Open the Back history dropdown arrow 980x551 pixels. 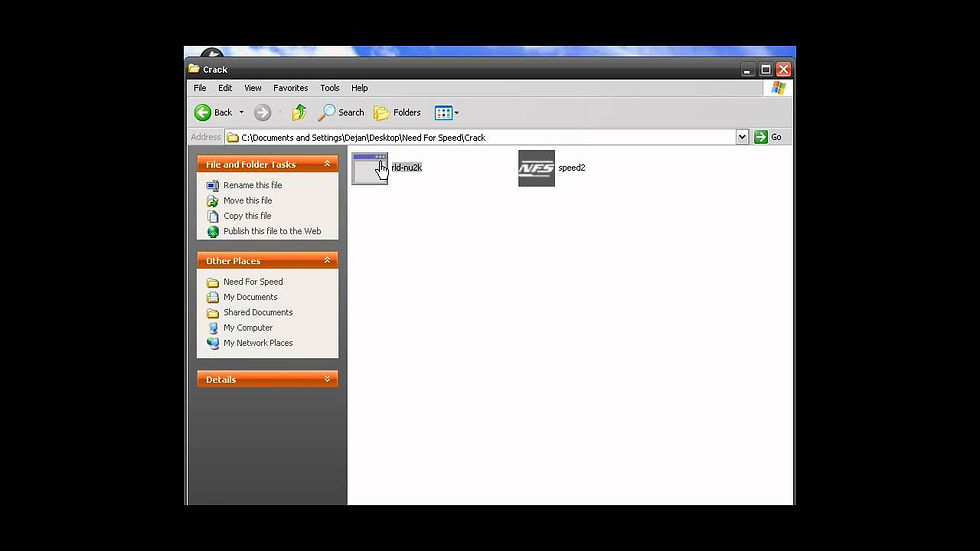coord(241,112)
